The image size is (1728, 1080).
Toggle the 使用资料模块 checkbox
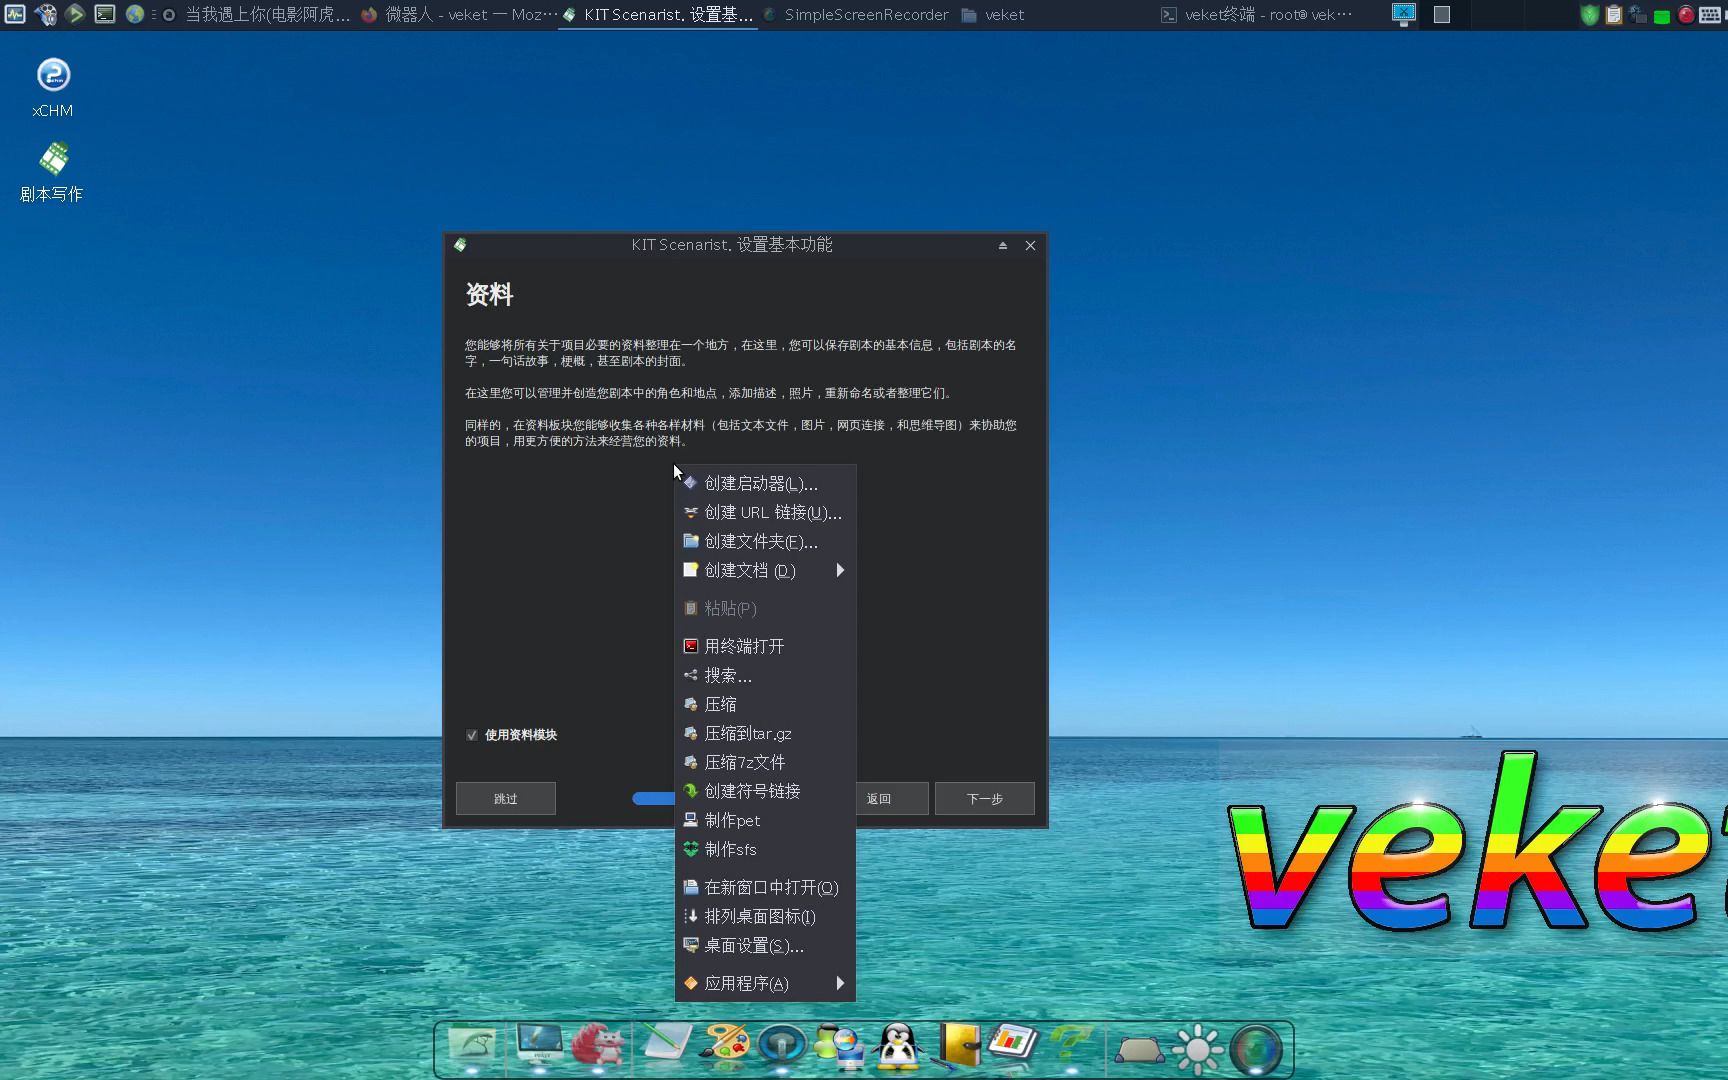pos(472,735)
